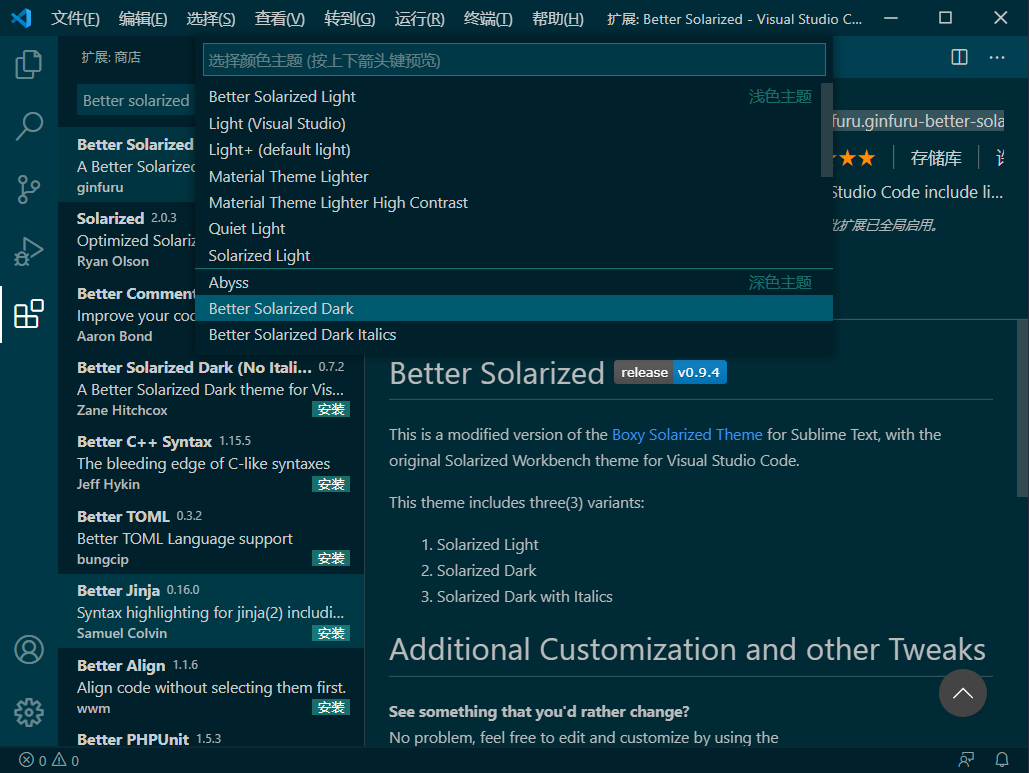This screenshot has width=1029, height=773.
Task: Click the extension star rating
Action: (854, 158)
